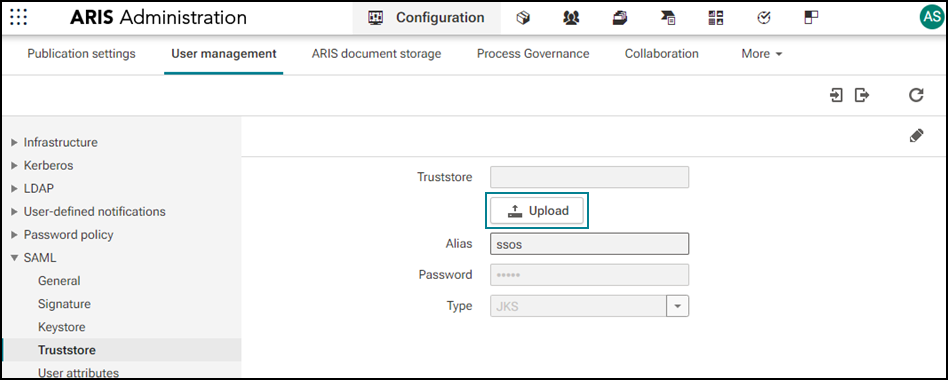
Task: Expand the Infrastructure tree node arrow
Action: click(15, 143)
